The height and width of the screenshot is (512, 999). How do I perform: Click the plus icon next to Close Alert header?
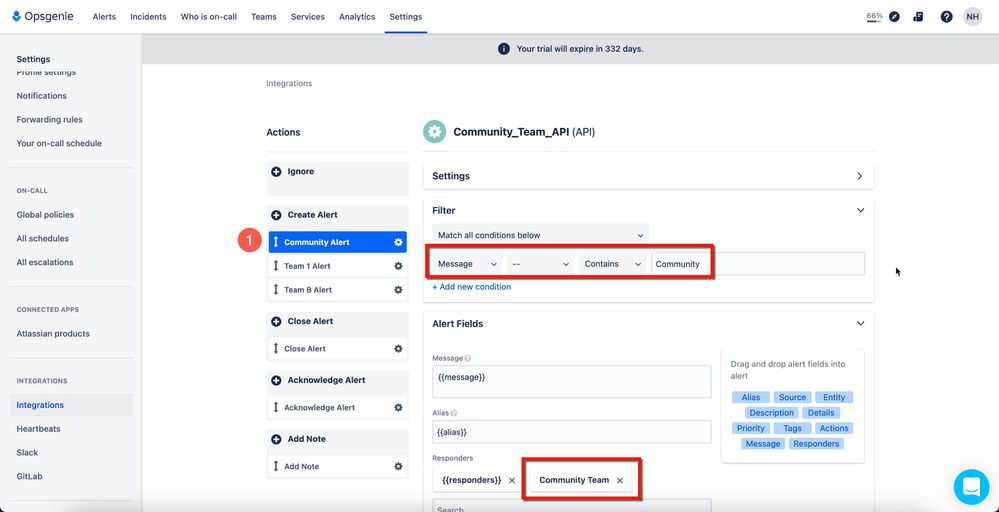[x=277, y=322]
